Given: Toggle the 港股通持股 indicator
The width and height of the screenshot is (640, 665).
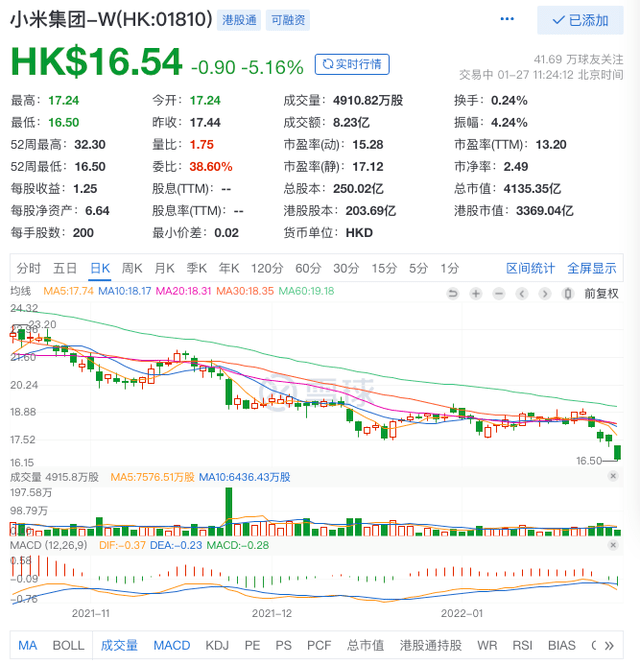Looking at the screenshot, I should 430,645.
